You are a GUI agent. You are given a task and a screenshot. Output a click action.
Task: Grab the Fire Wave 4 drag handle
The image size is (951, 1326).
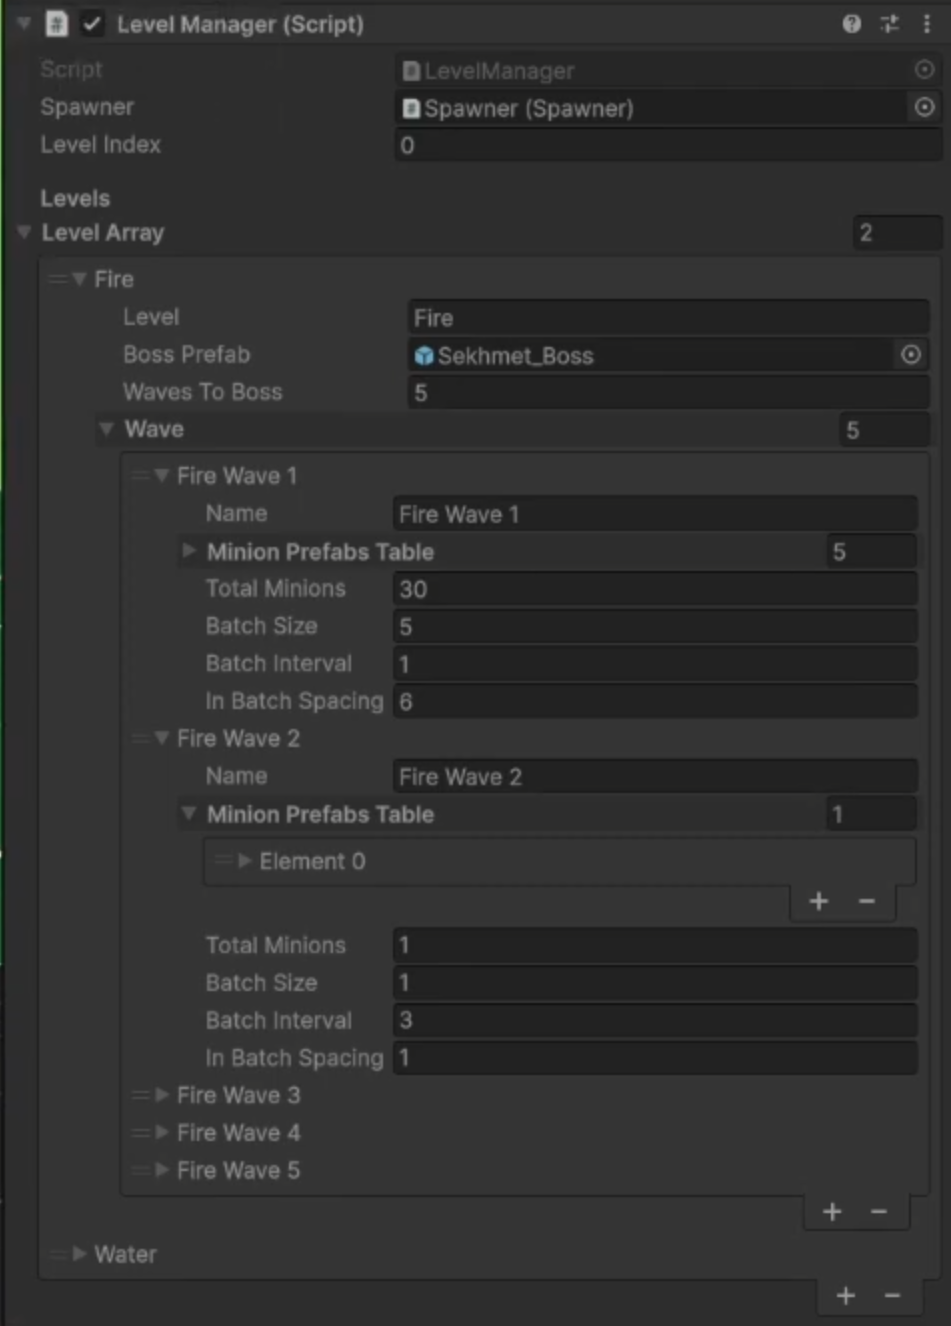point(140,1133)
